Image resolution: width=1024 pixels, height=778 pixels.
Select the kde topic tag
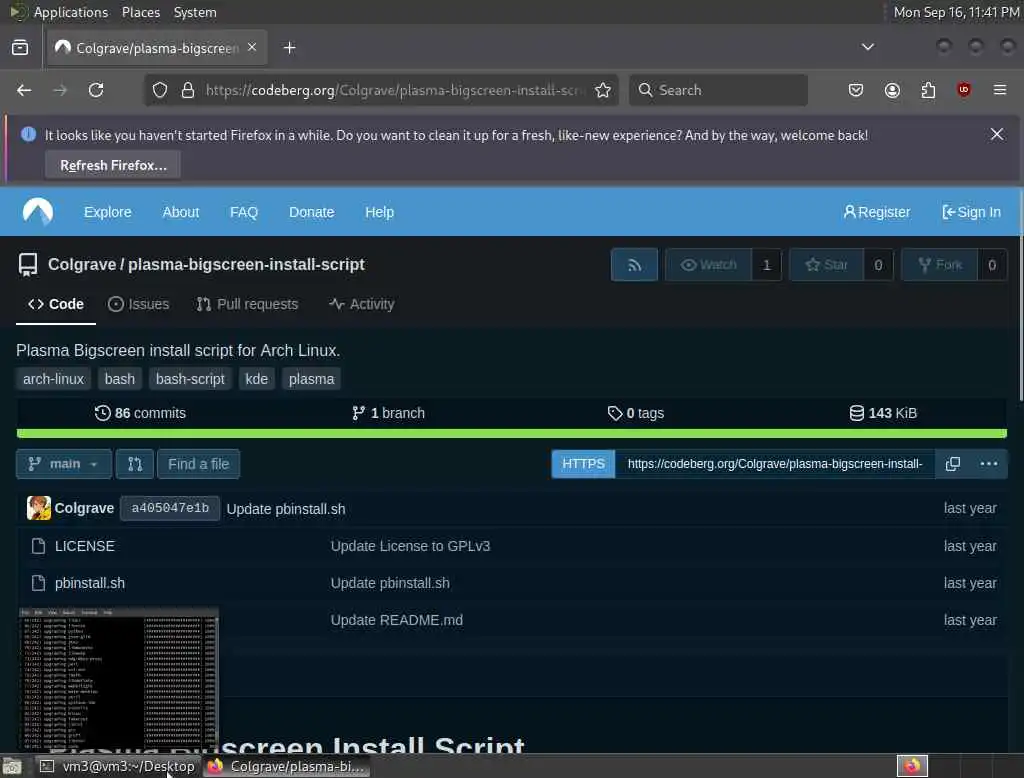[x=257, y=379]
